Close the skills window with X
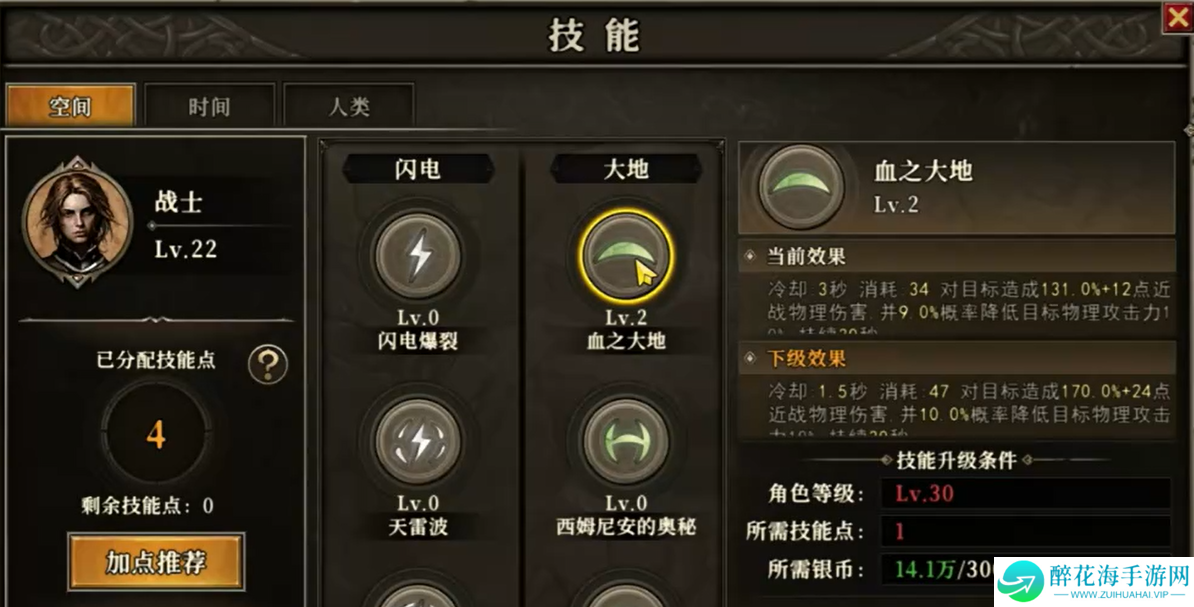1194x607 pixels. pyautogui.click(x=1177, y=18)
